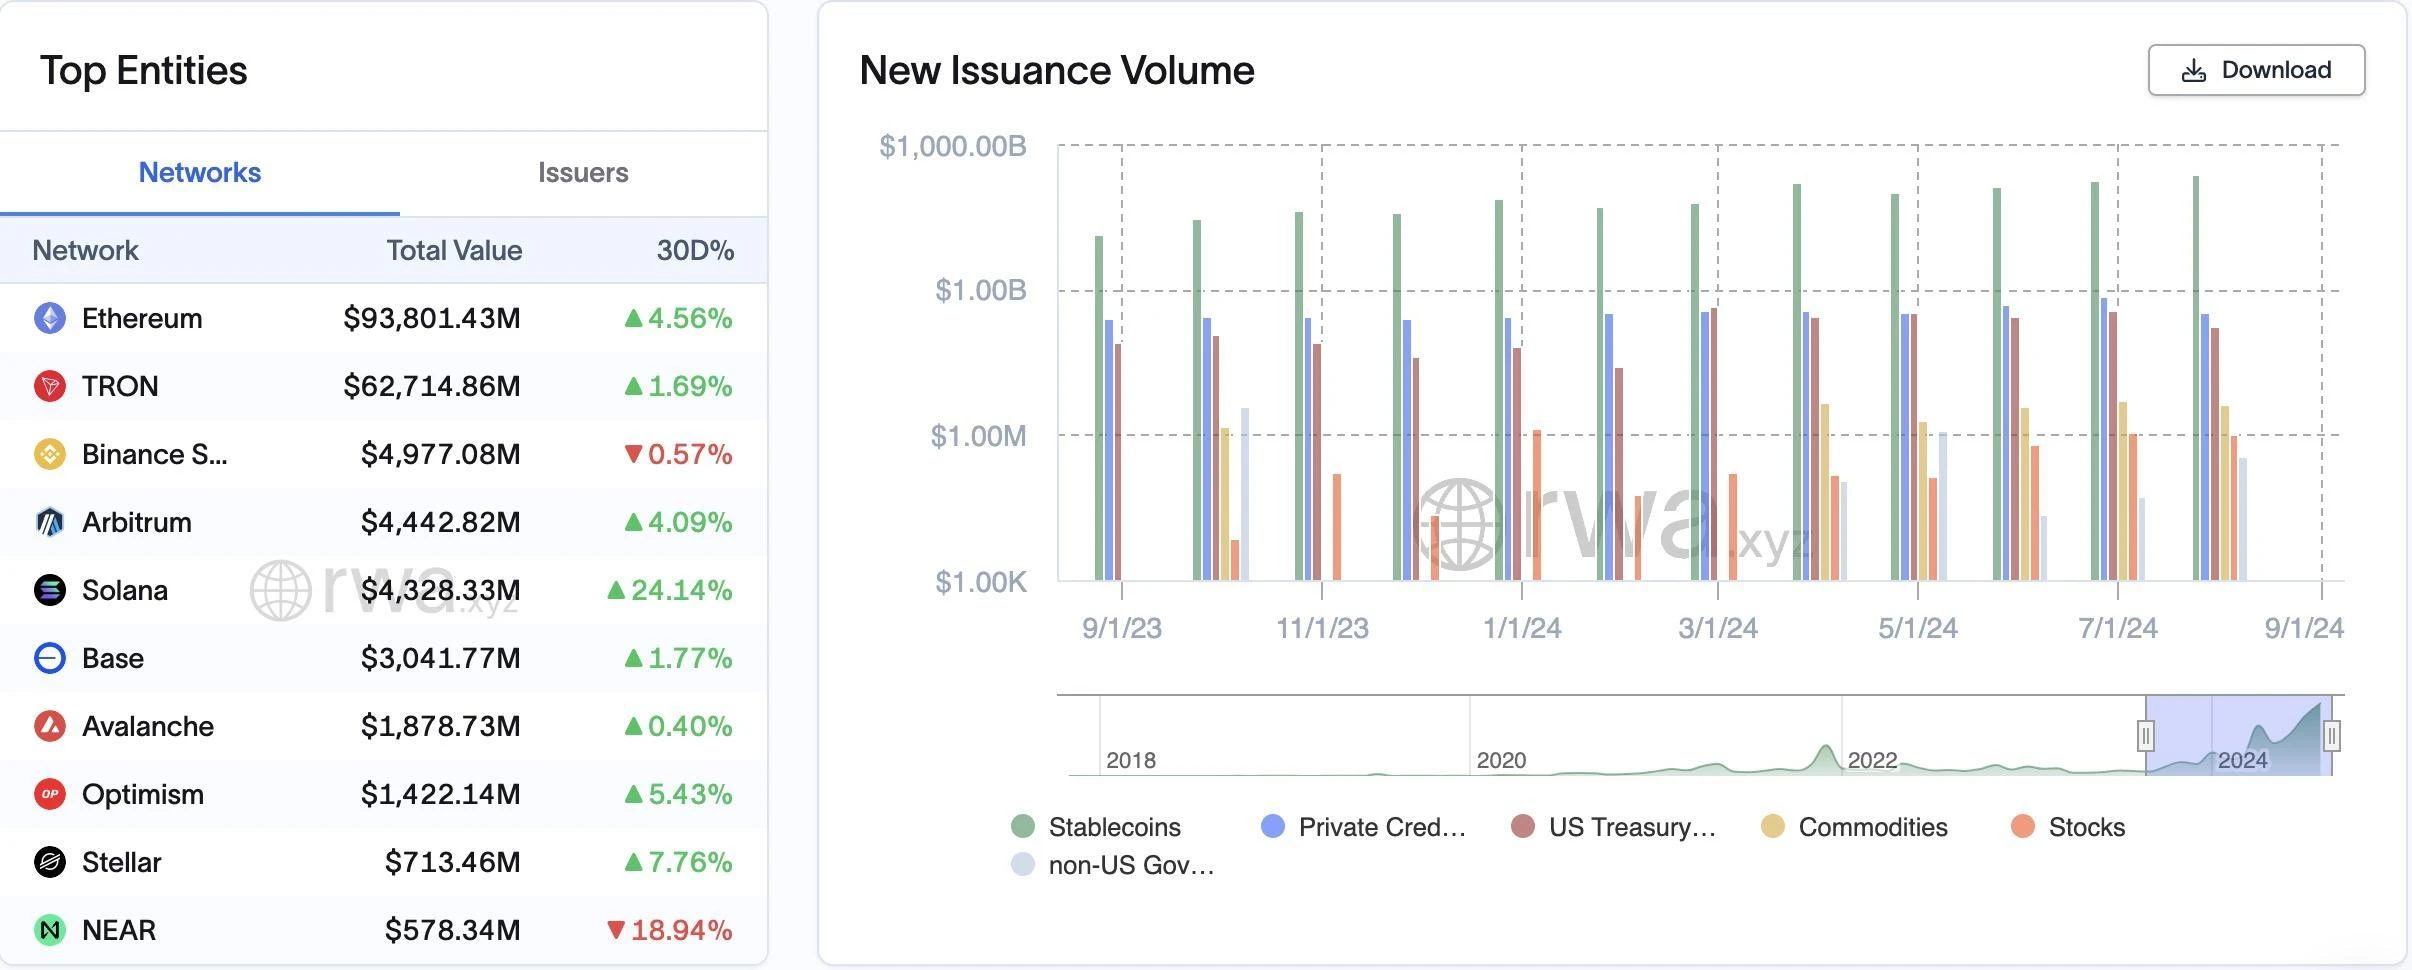2412x970 pixels.
Task: Click the Binance Smart Chain icon
Action: [x=50, y=454]
